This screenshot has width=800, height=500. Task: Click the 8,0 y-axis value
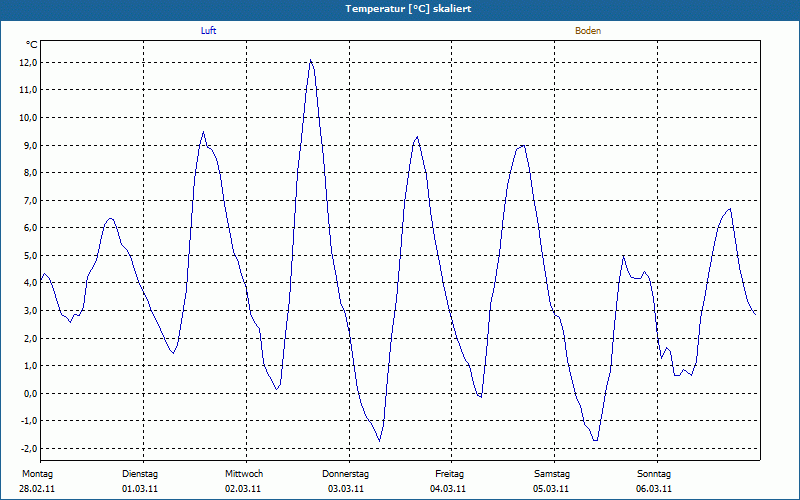click(30, 172)
